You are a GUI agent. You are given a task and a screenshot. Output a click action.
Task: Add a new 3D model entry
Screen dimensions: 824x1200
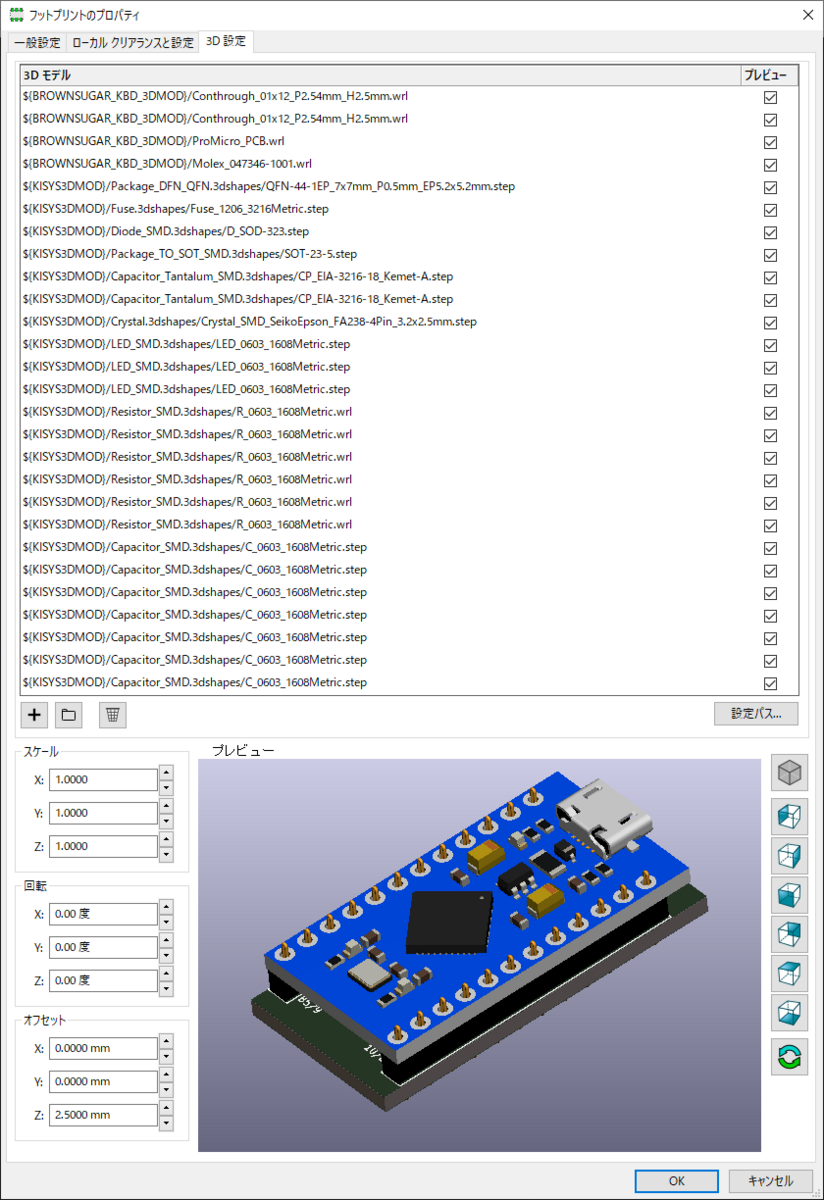(x=33, y=714)
